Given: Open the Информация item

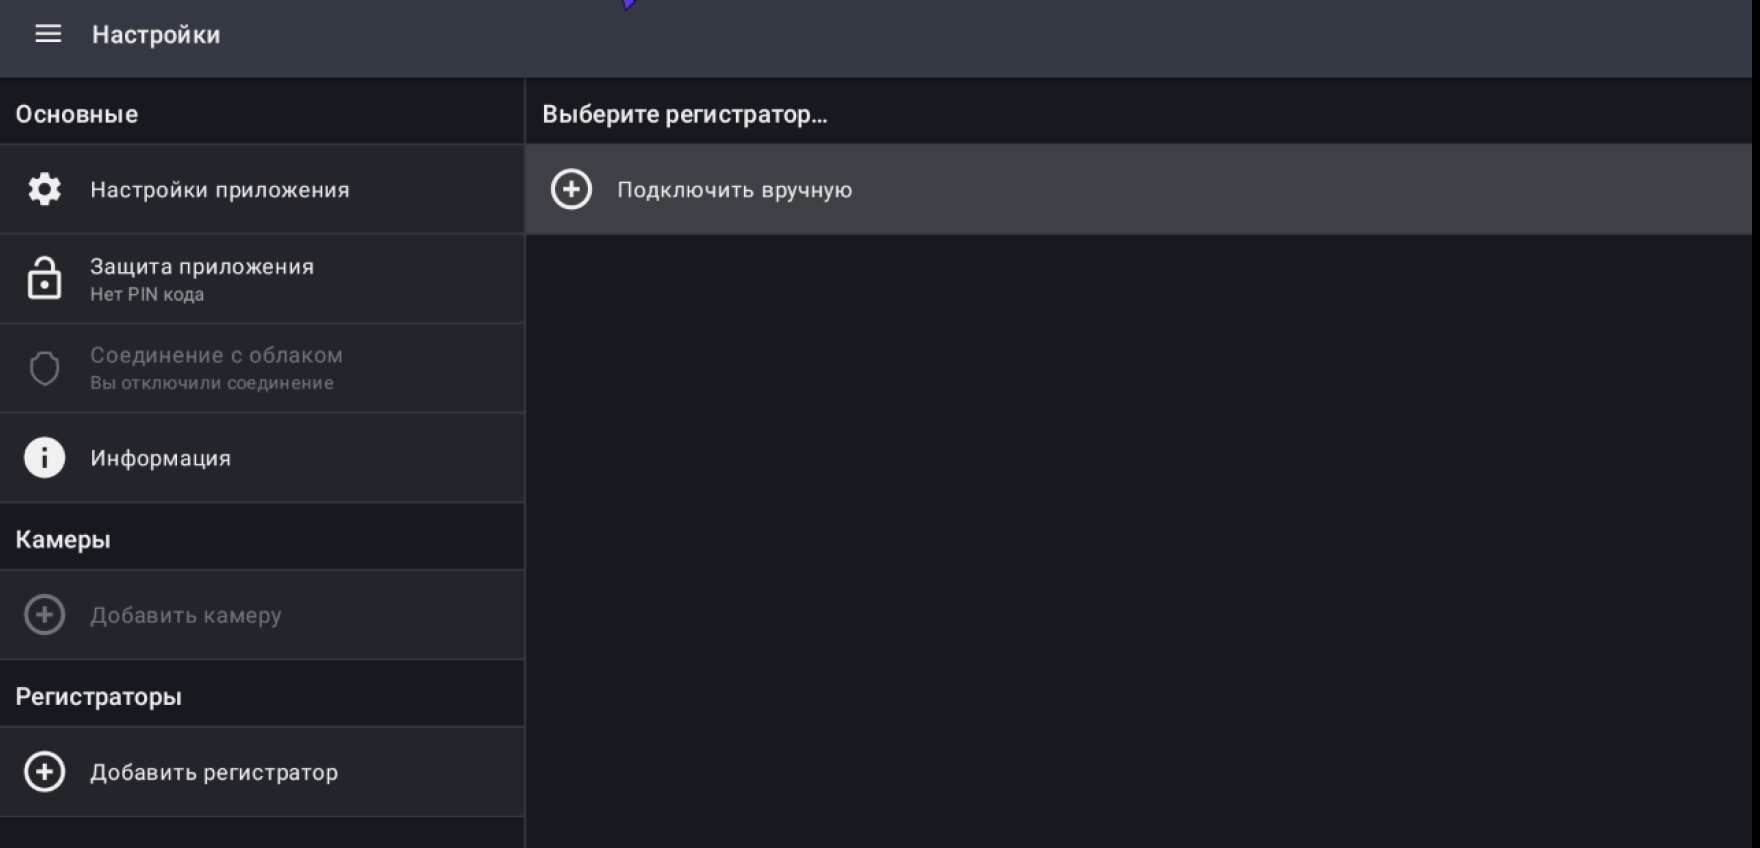Looking at the screenshot, I should 160,458.
